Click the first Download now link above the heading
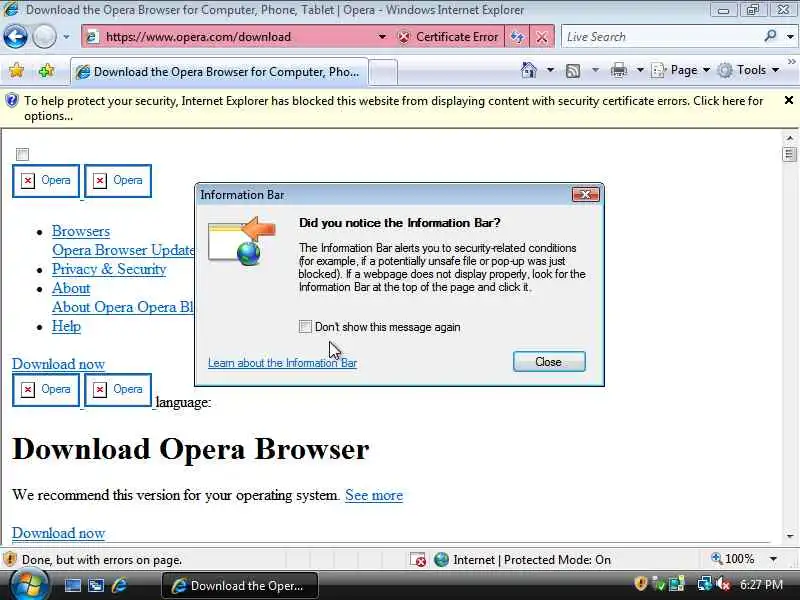The width and height of the screenshot is (800, 600). 59,364
